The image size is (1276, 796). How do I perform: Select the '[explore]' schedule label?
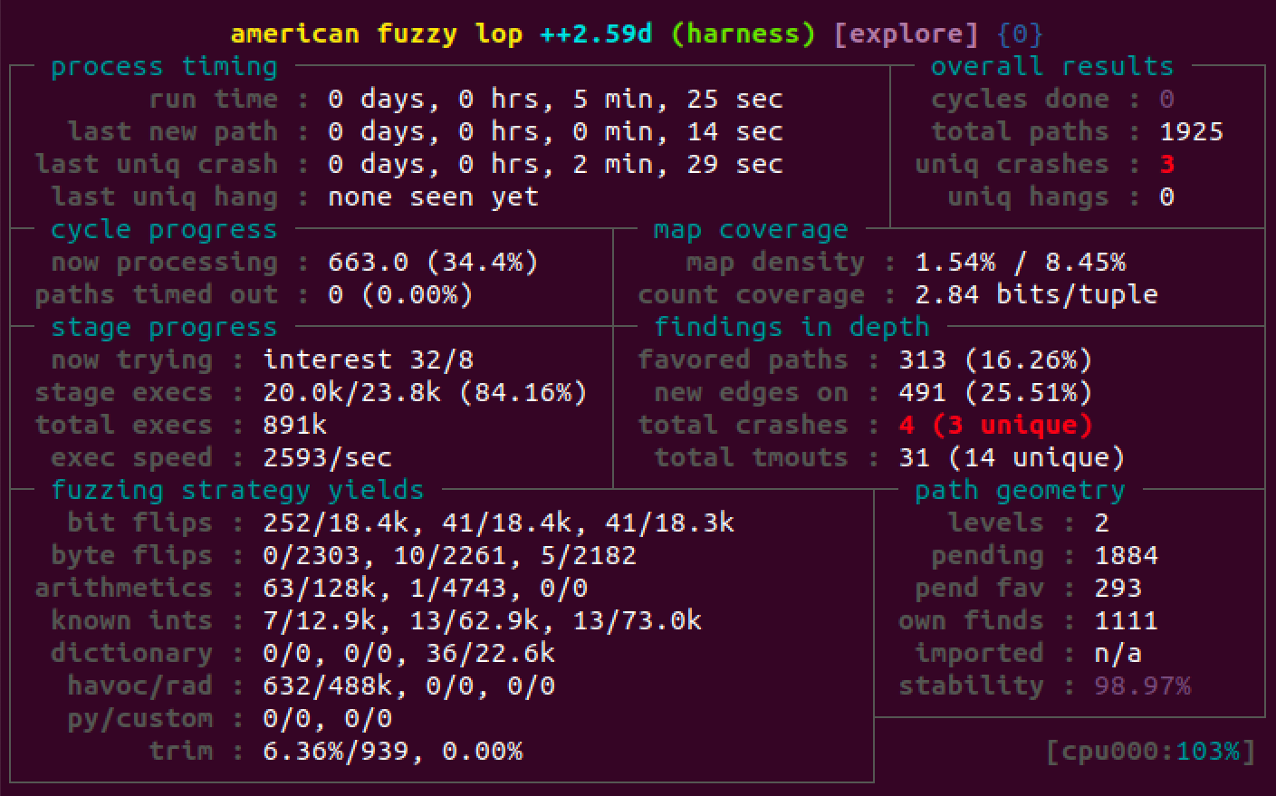click(906, 34)
